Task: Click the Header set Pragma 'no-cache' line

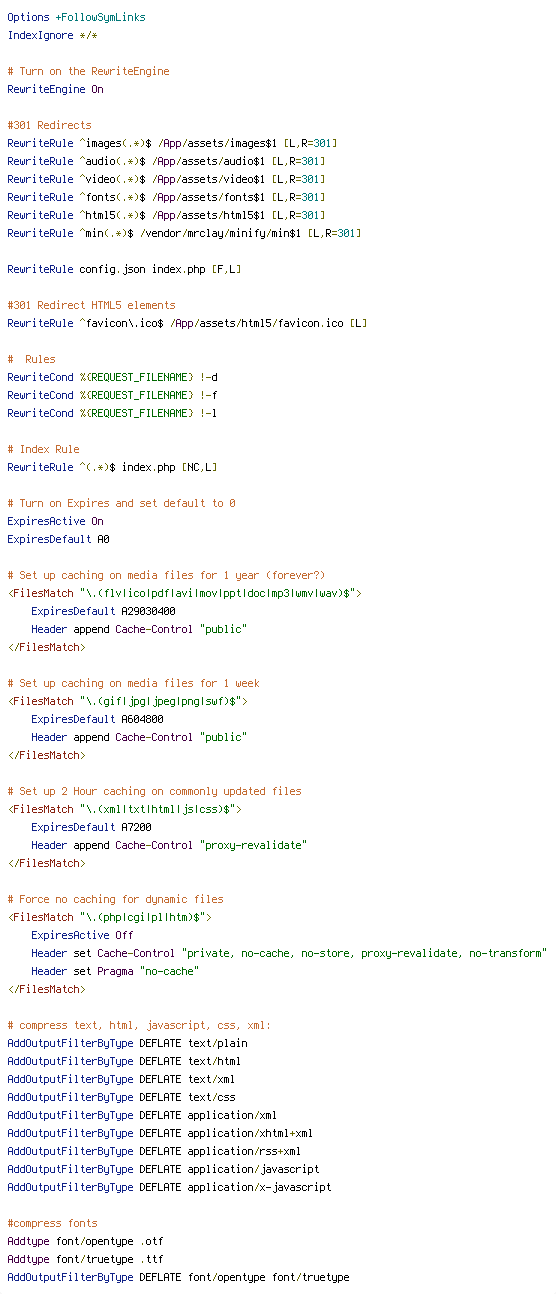Action: tap(115, 972)
